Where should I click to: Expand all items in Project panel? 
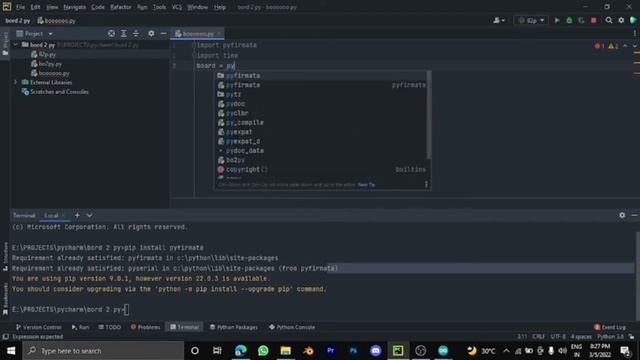point(124,33)
